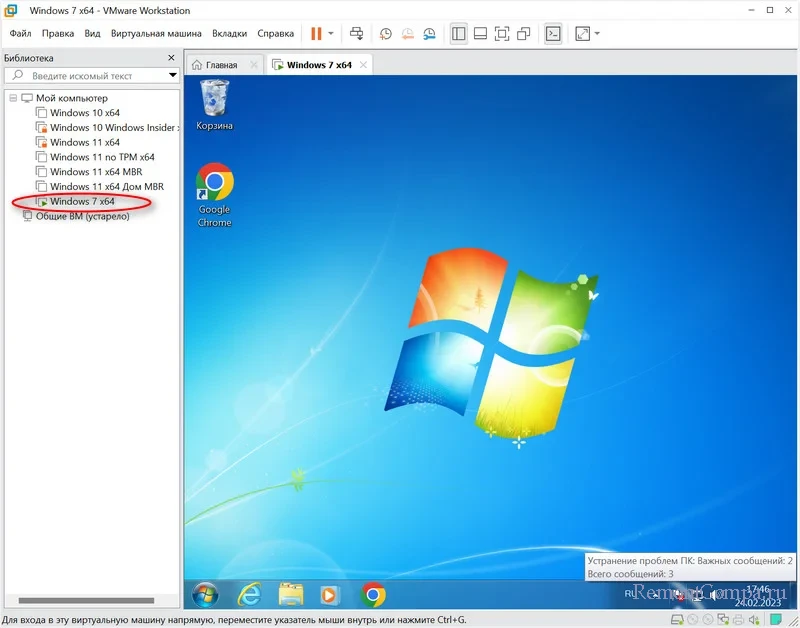Screen dimensions: 800x628
Task: Click the stretch guest display icon
Action: (582, 34)
